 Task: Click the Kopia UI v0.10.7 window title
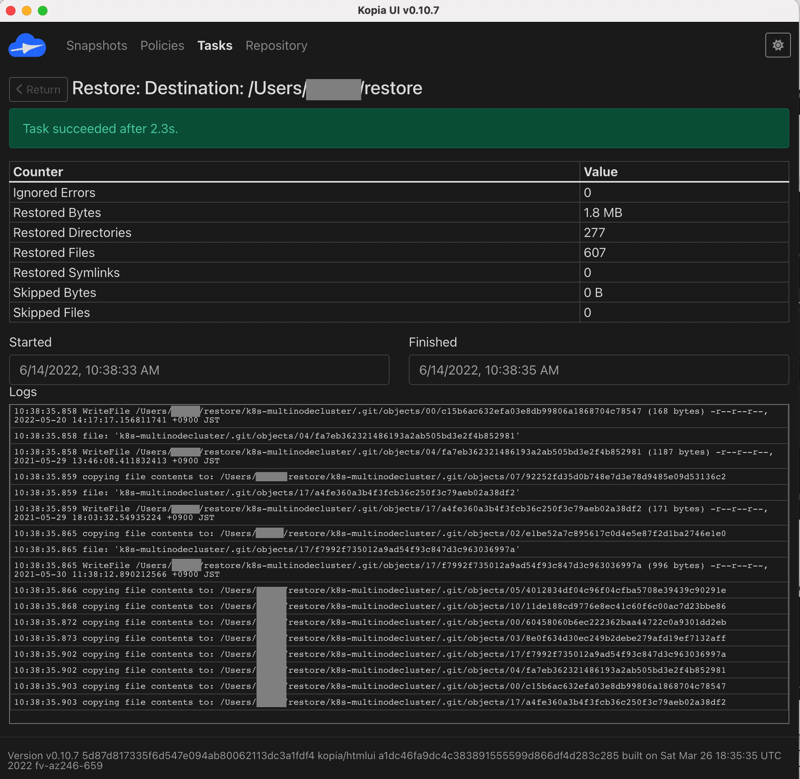pos(398,10)
